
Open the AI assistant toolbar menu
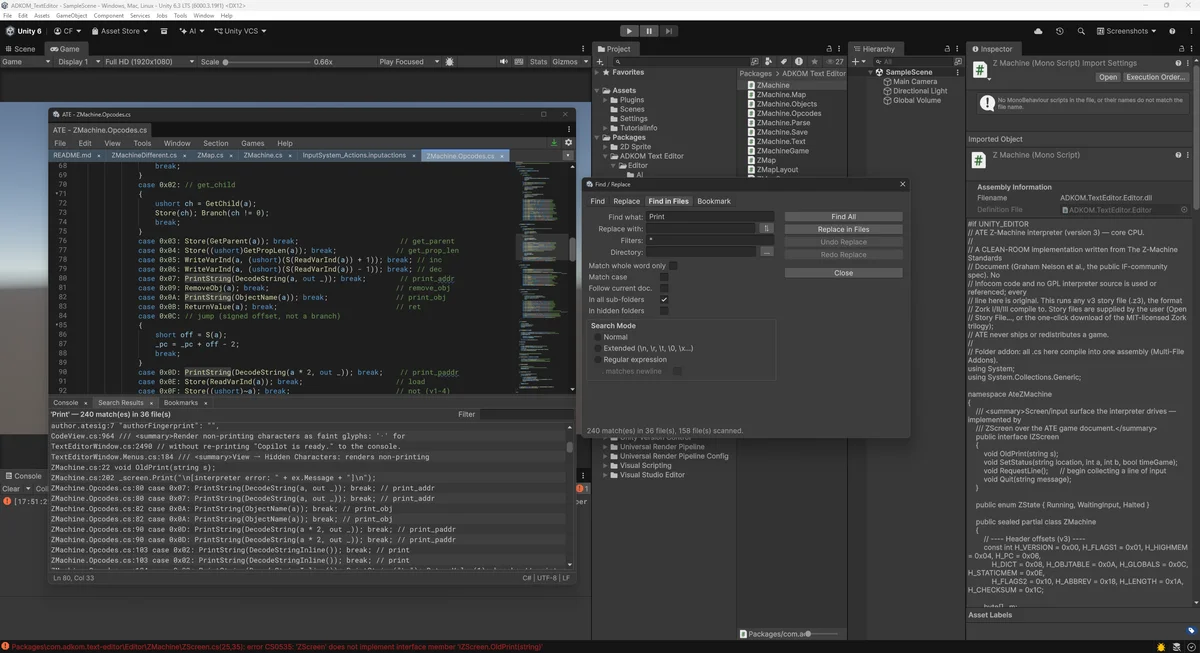tap(190, 31)
